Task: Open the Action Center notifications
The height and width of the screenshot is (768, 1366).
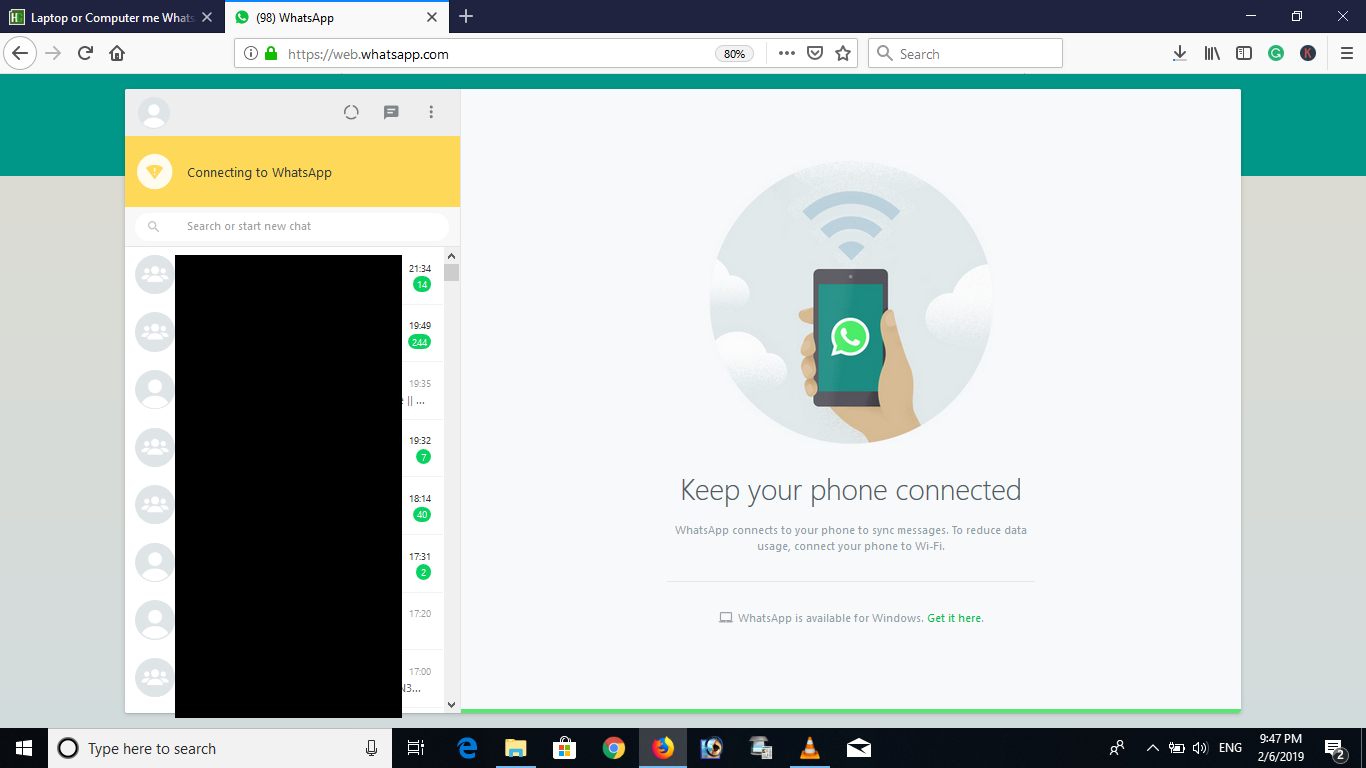Action: click(1334, 748)
